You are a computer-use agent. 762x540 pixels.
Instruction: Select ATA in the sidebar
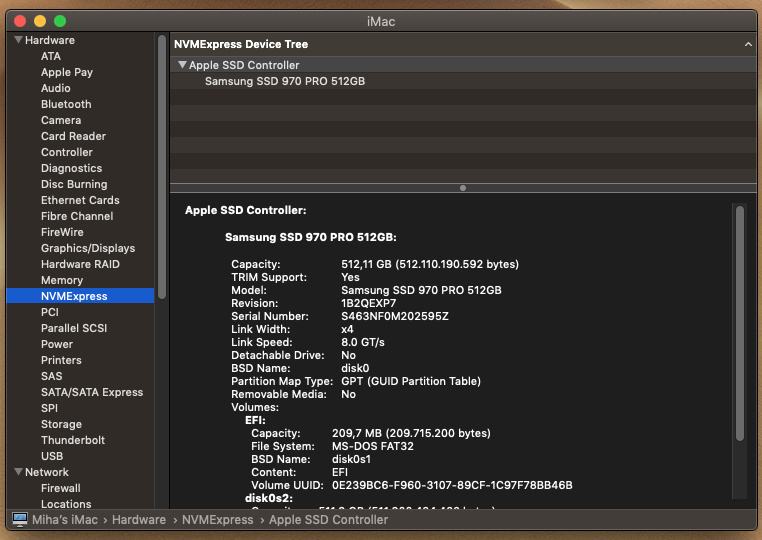pos(51,56)
